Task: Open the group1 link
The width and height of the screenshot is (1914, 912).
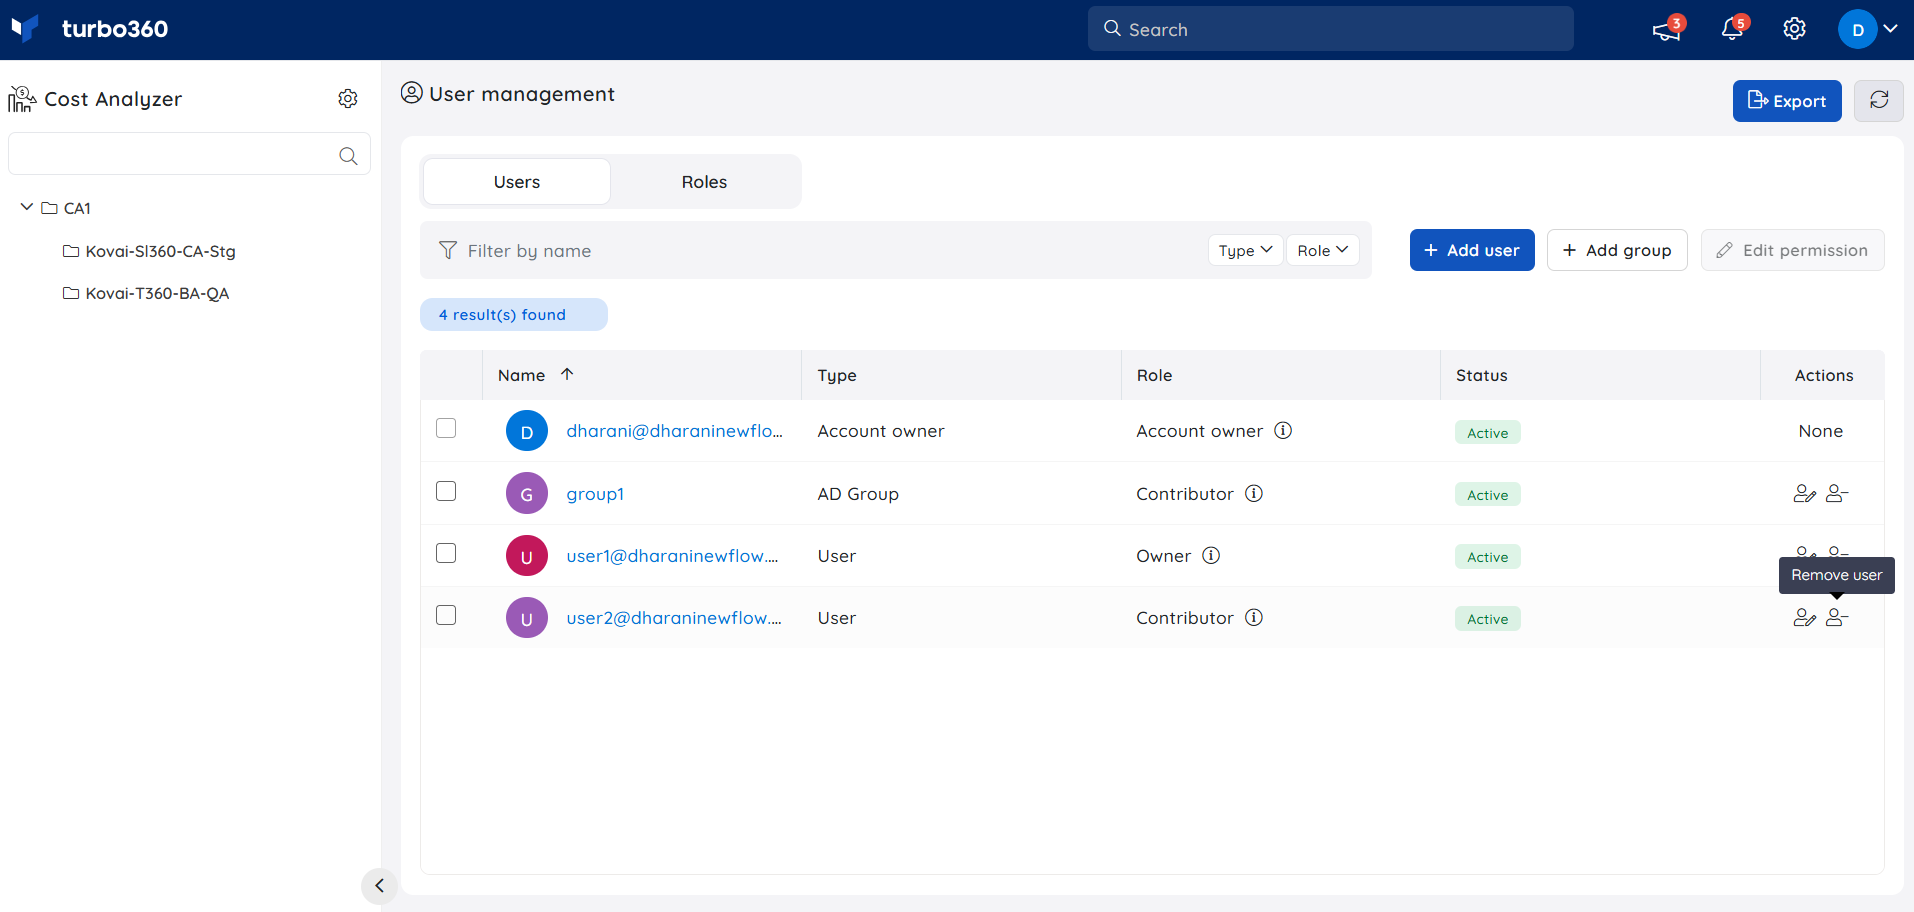Action: [595, 494]
